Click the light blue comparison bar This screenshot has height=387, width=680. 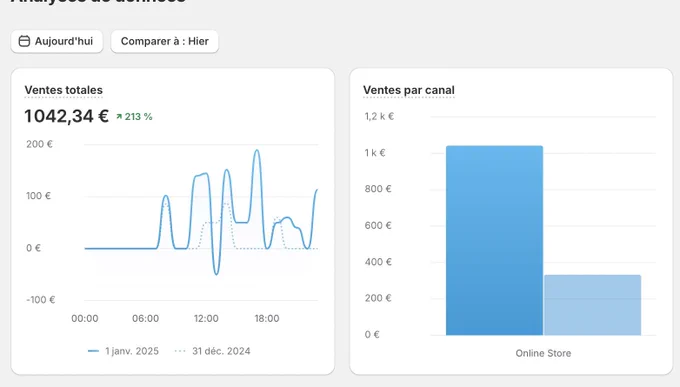tap(592, 305)
